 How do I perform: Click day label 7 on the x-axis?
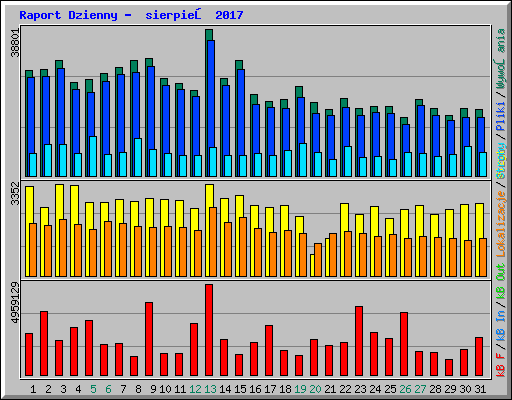[123, 389]
